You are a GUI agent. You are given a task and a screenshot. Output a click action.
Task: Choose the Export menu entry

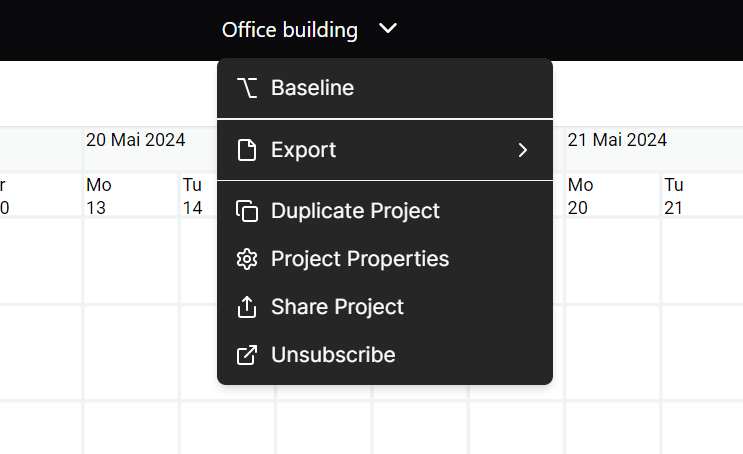click(385, 150)
